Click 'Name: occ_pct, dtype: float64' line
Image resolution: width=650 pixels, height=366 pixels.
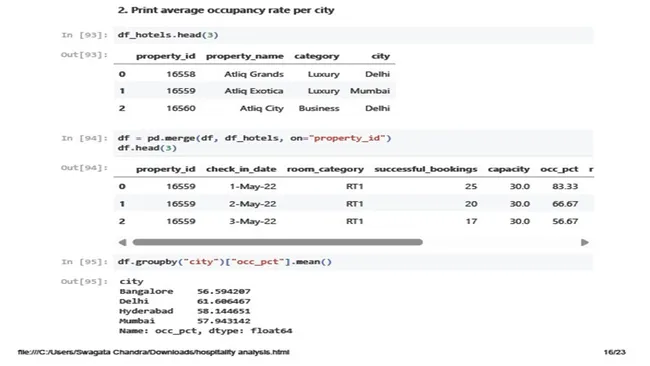(x=206, y=331)
